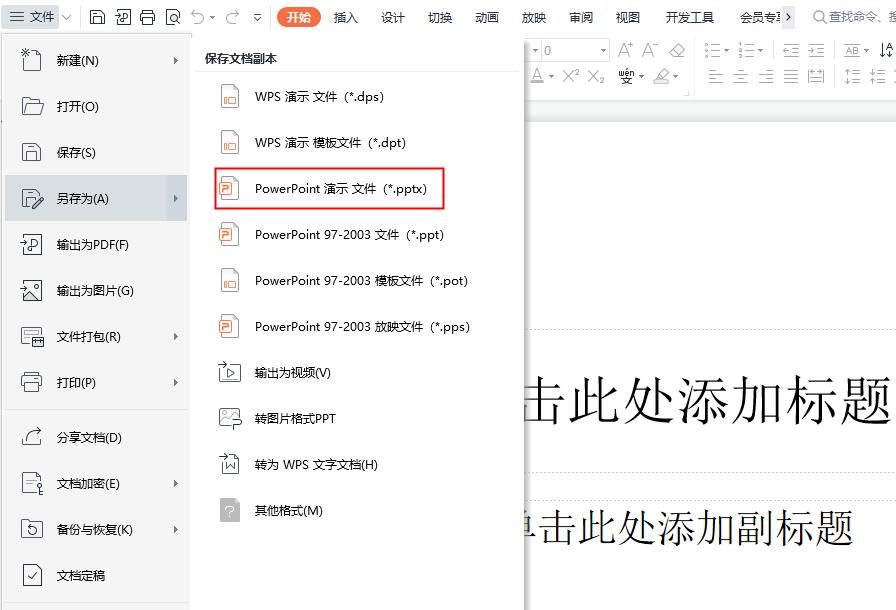Expand the undo history dropdown arrow

point(213,17)
